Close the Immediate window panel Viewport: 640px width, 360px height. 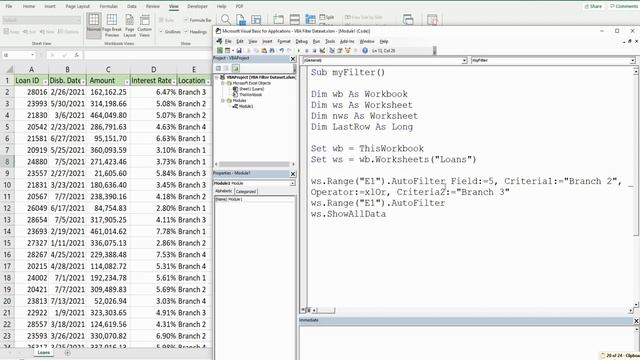(636, 321)
